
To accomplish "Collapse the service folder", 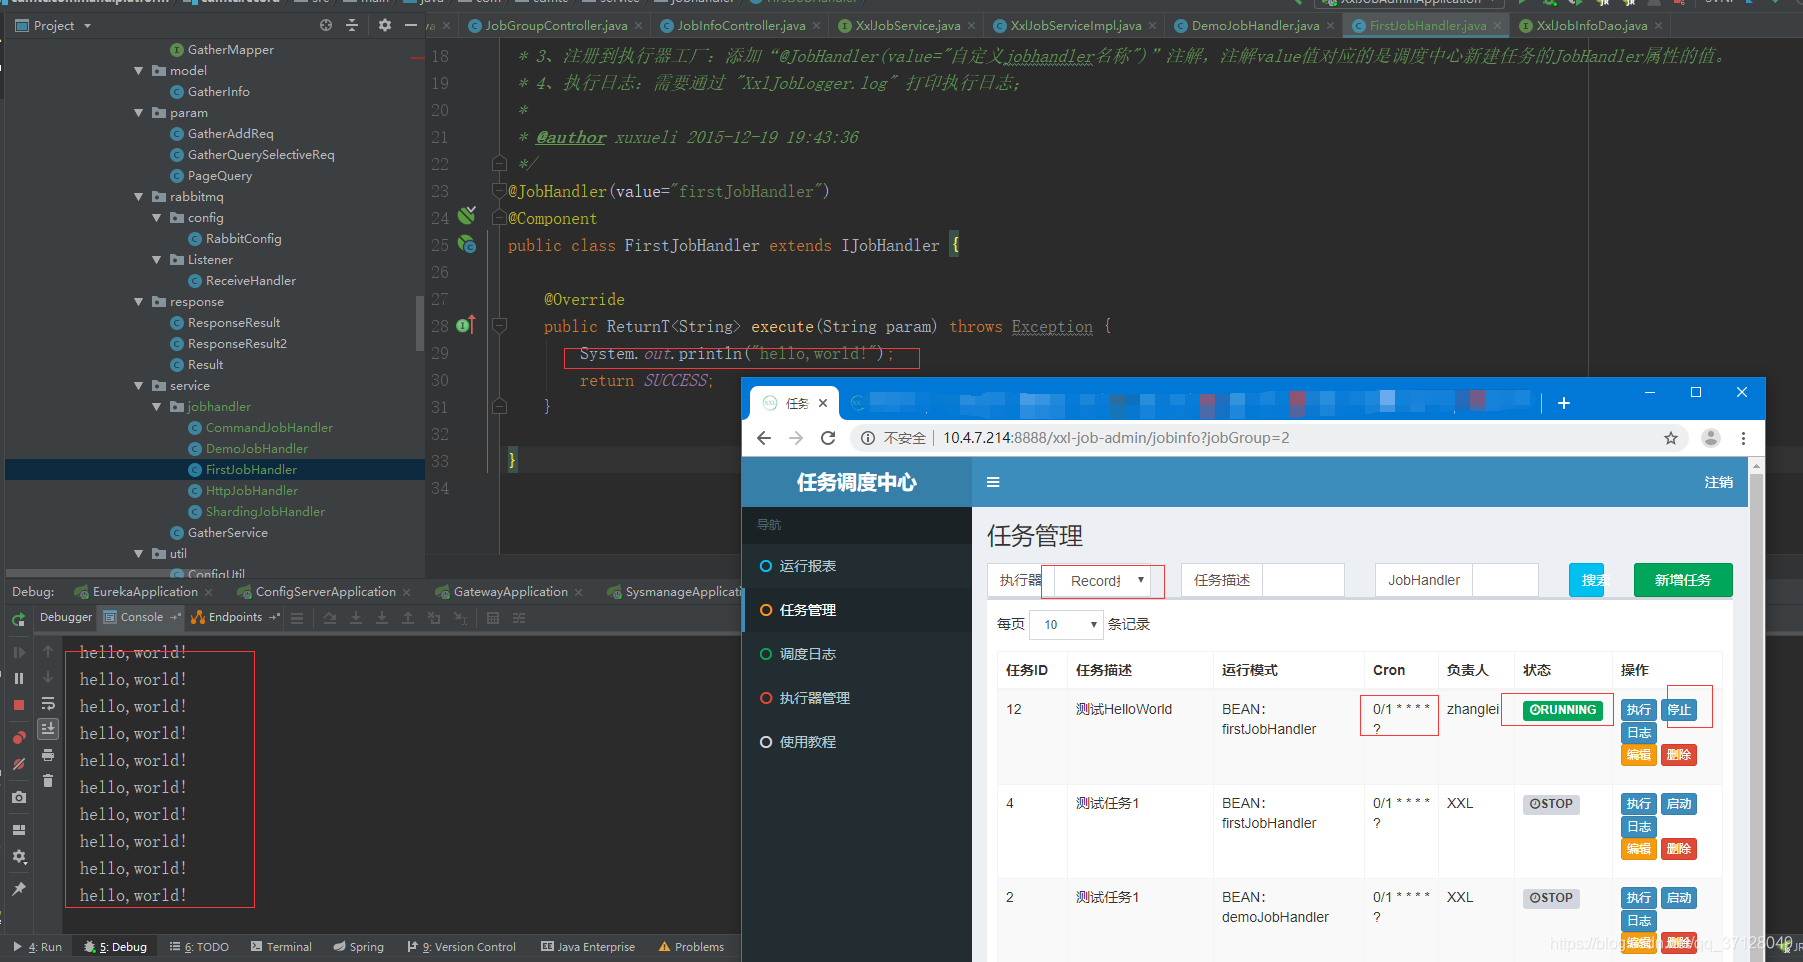I will (x=139, y=386).
